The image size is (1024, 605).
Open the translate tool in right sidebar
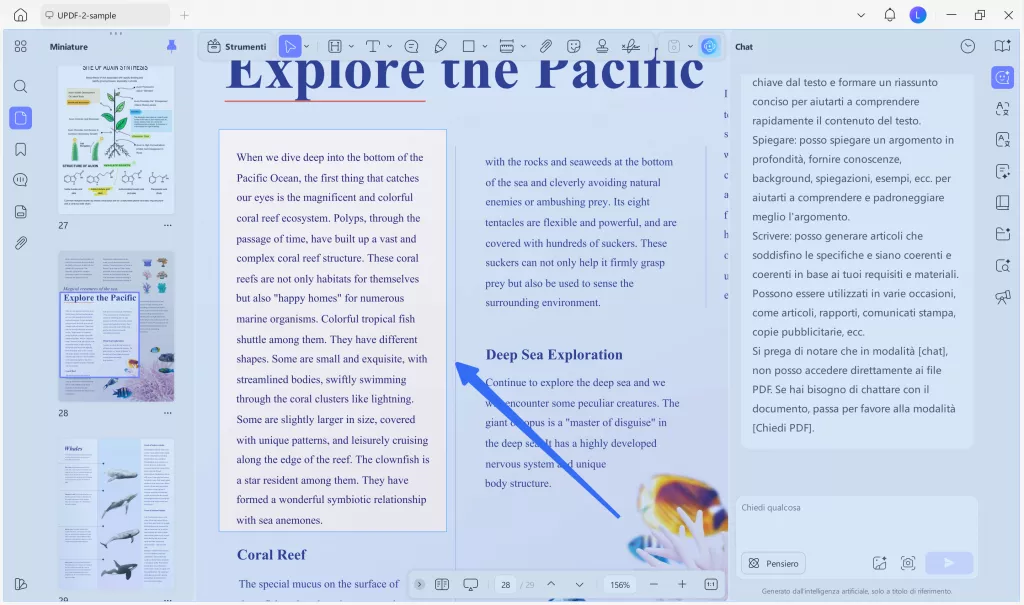[x=1002, y=108]
